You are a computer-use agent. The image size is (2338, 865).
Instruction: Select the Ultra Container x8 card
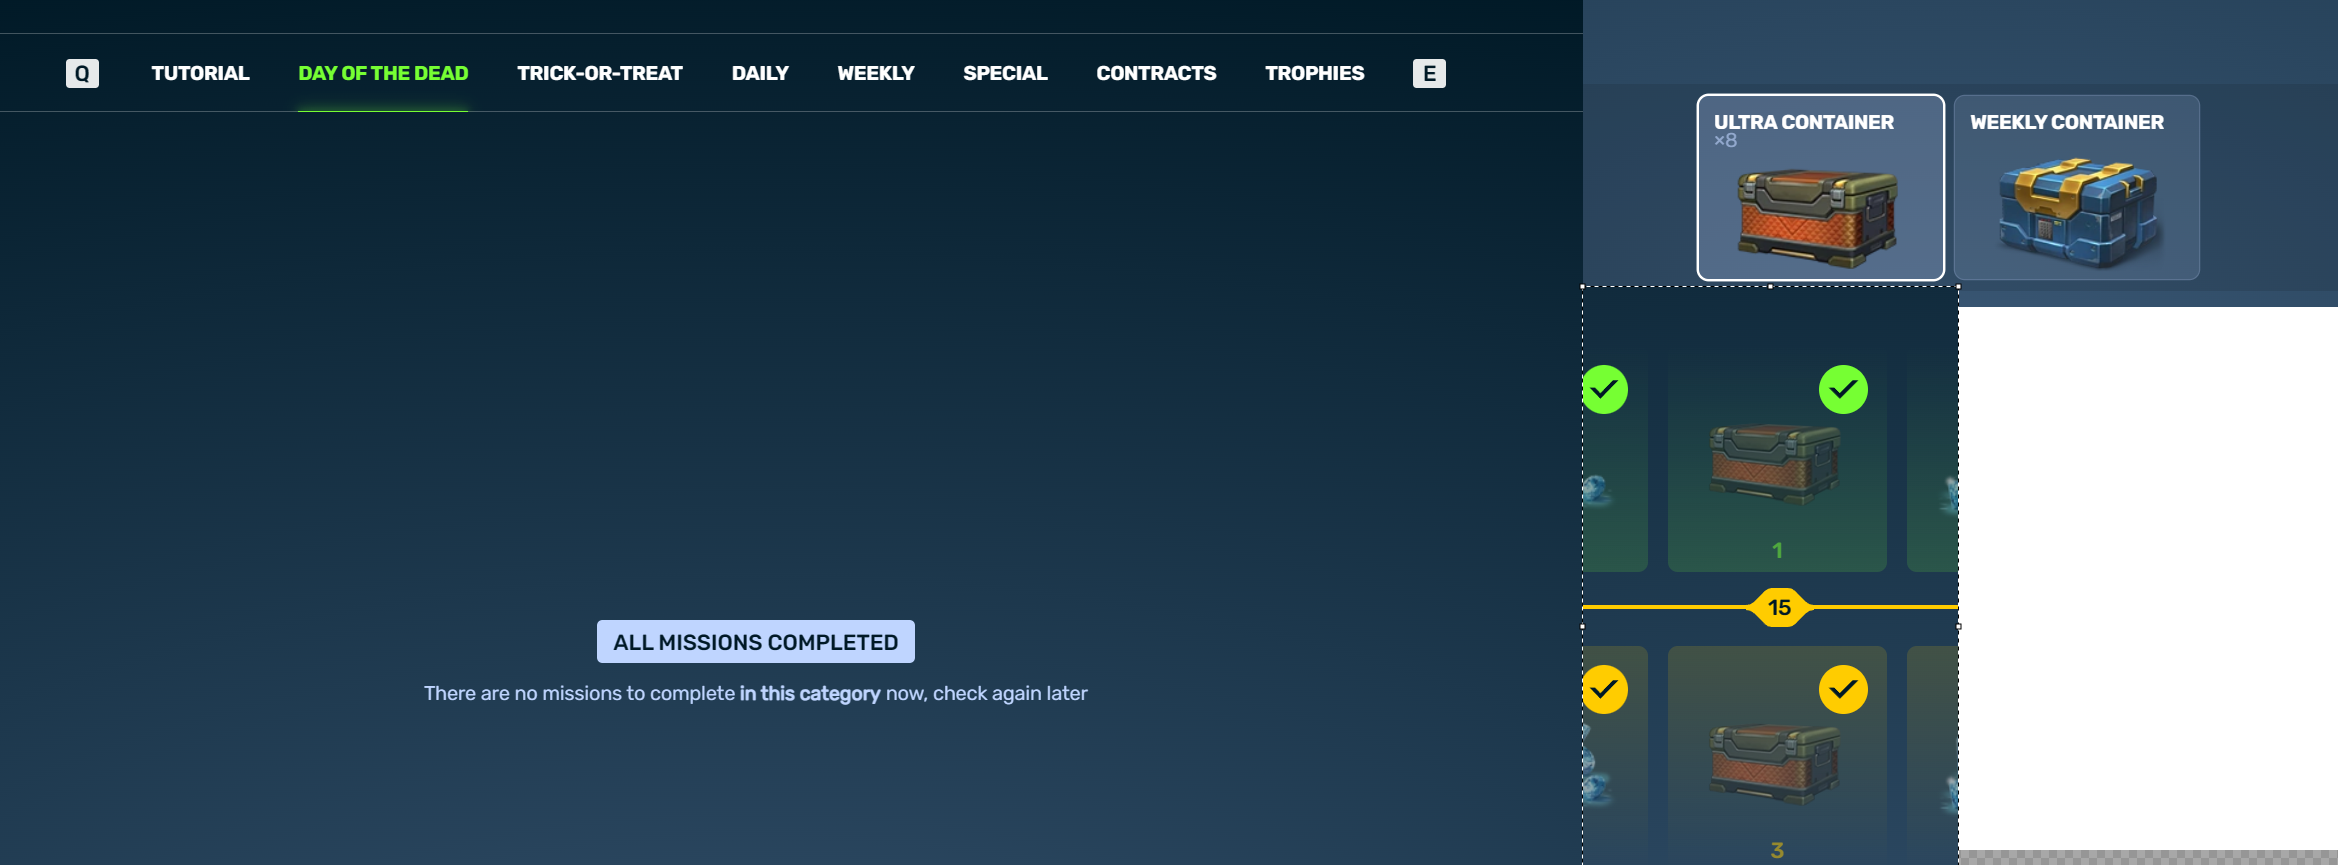point(1820,187)
